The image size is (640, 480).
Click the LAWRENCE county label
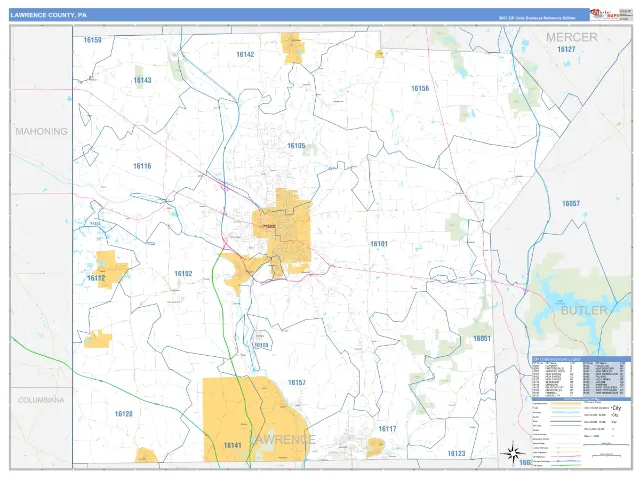(282, 440)
